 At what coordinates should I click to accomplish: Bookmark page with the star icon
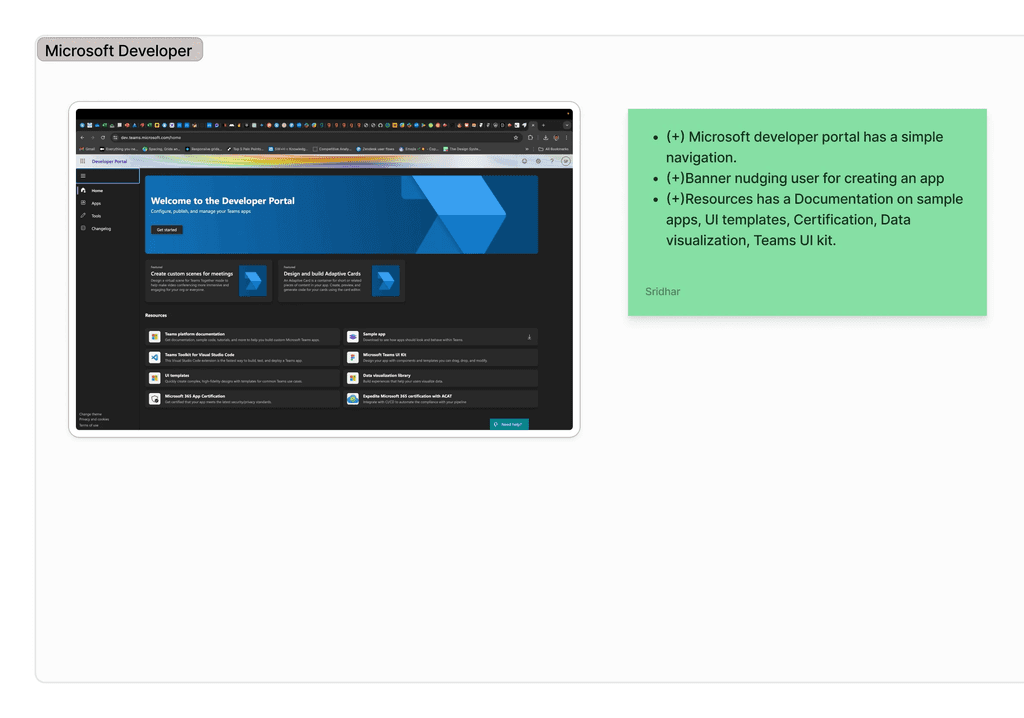pyautogui.click(x=516, y=137)
